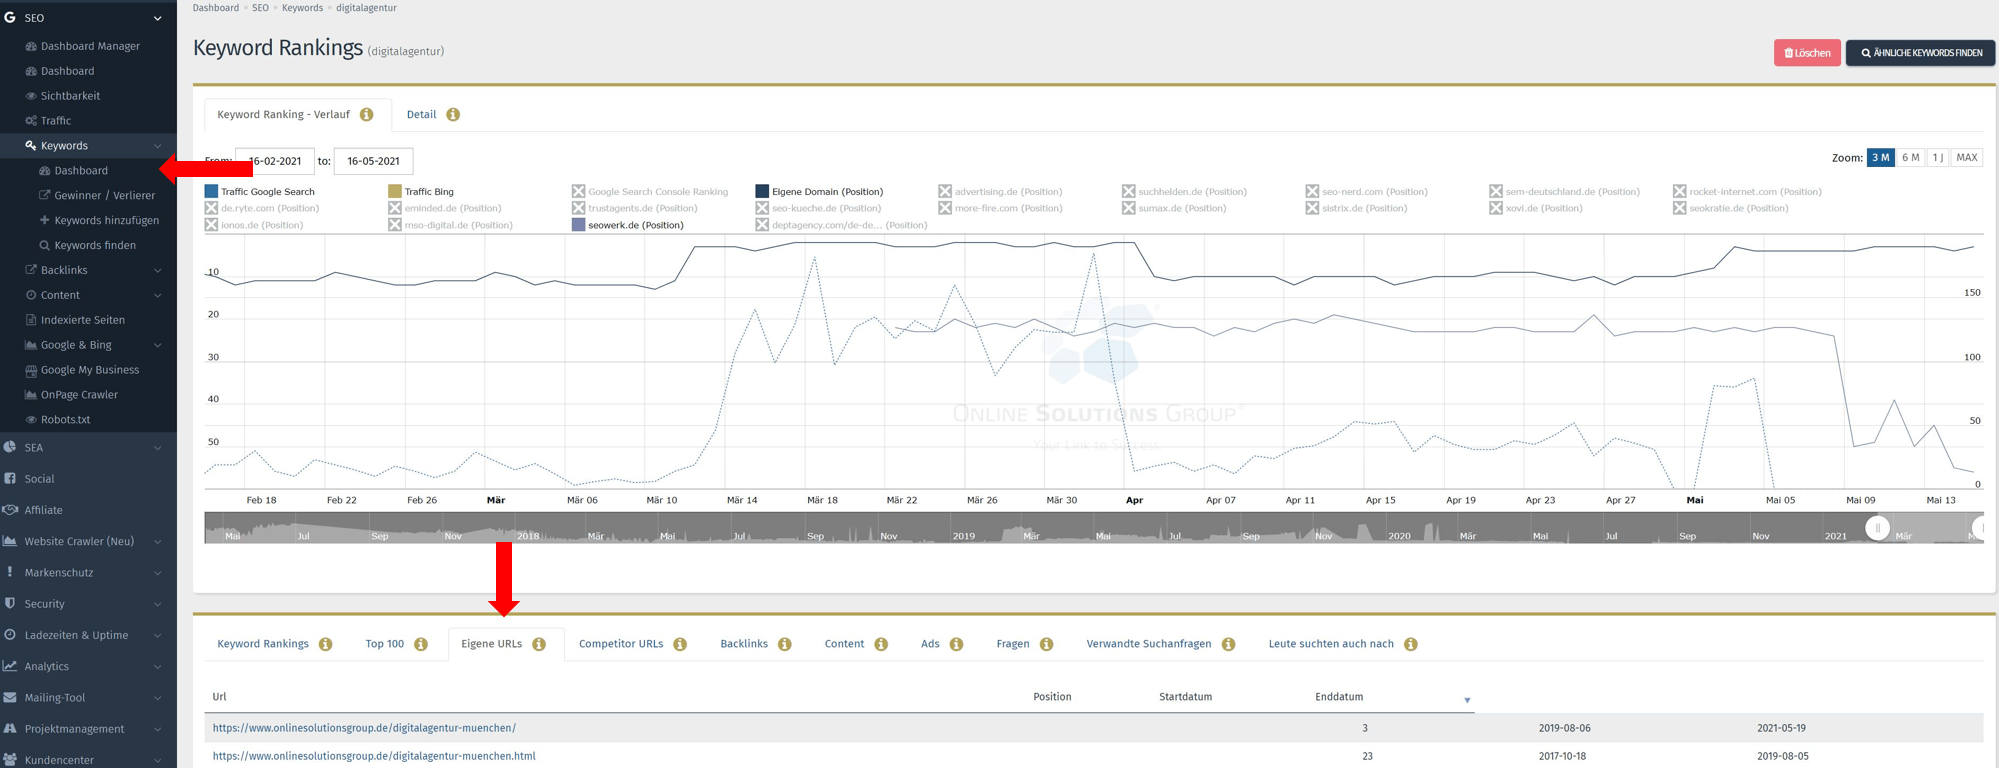Click the Dashboard Manager icon

pyautogui.click(x=31, y=46)
